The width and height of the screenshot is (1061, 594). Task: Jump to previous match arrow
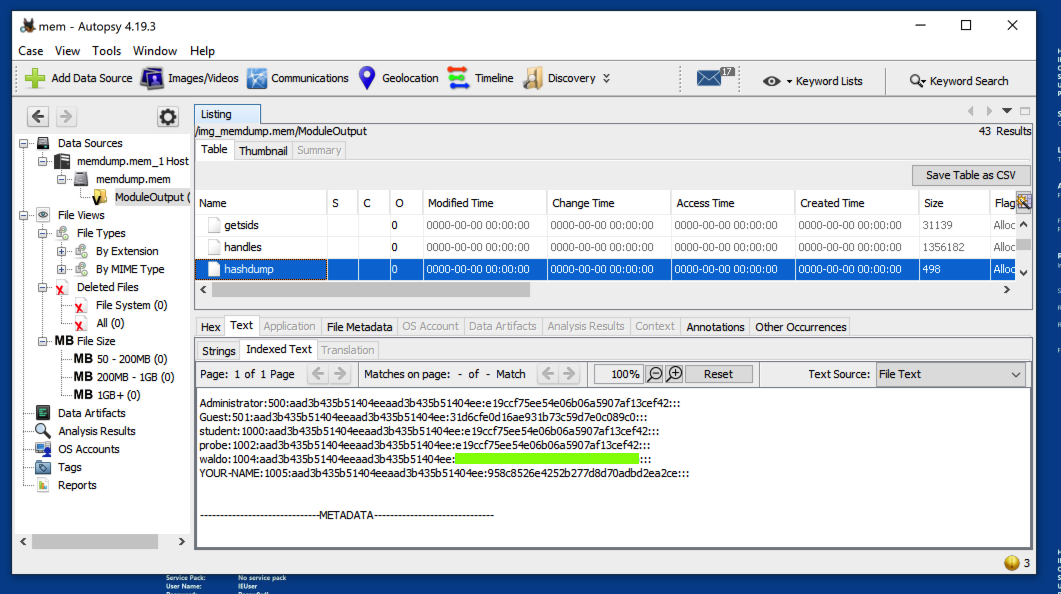coord(547,374)
